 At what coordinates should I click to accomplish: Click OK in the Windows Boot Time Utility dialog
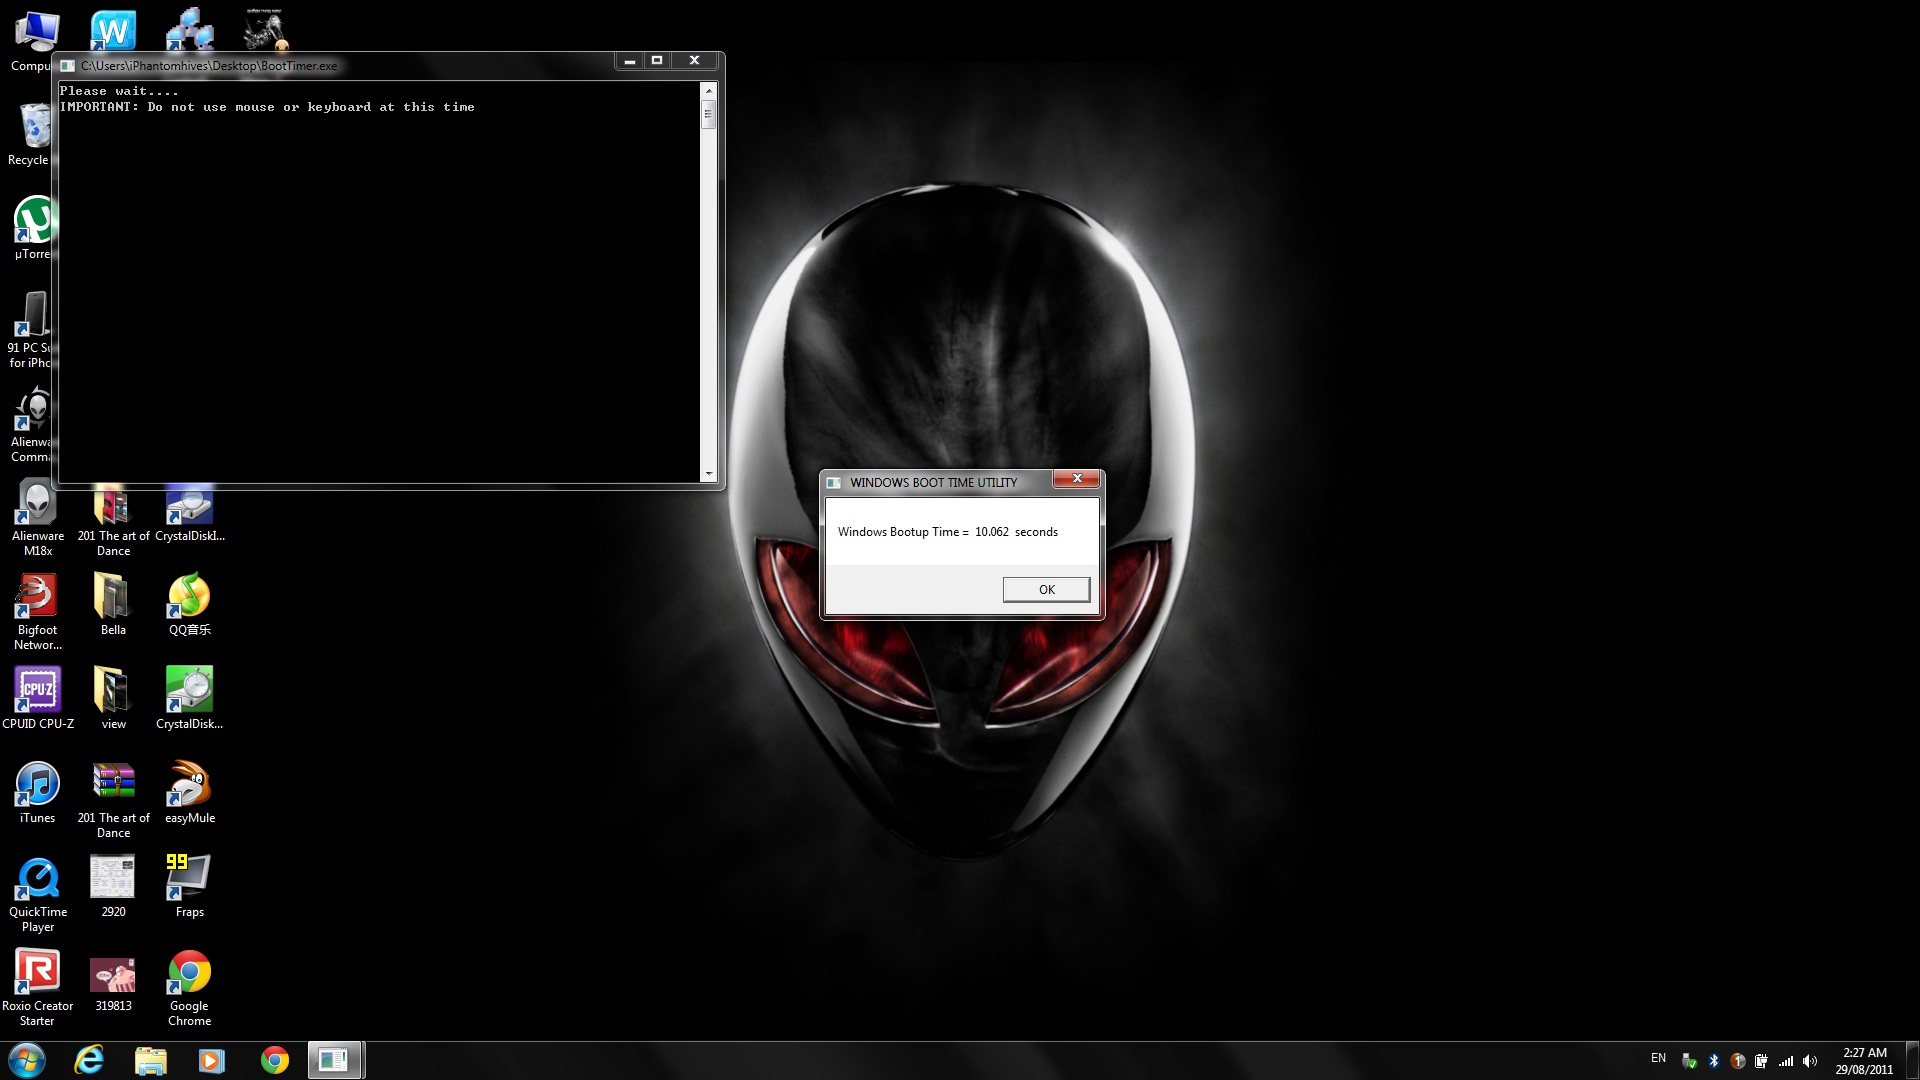(1046, 590)
